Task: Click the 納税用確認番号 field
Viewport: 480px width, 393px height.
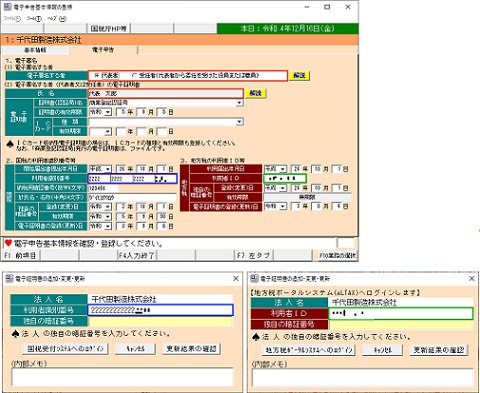Action: [x=103, y=188]
